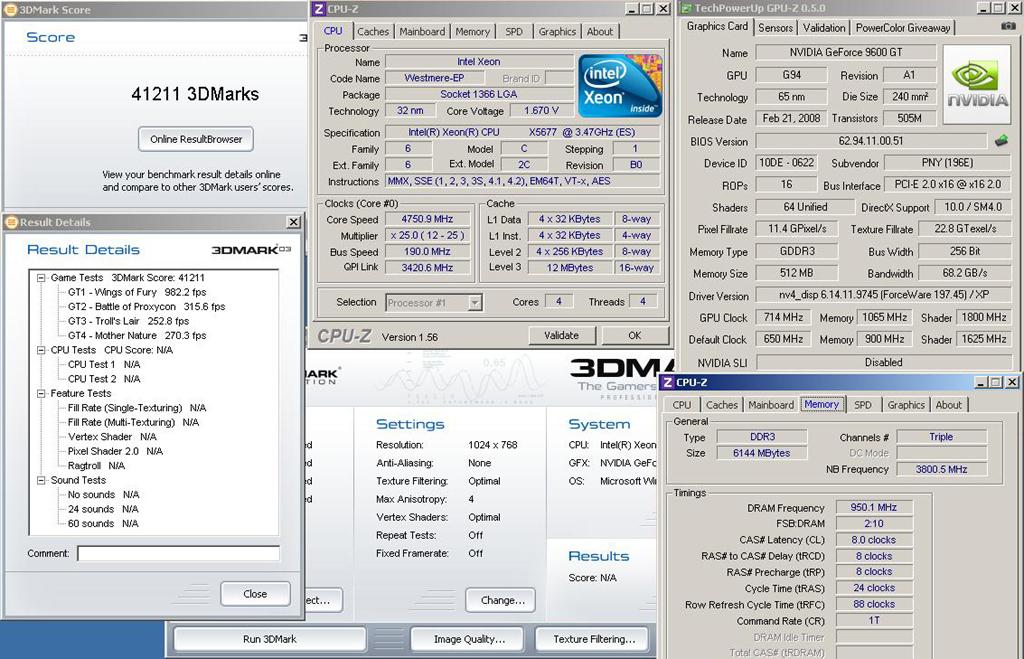Open Texture Filtering settings button
The image size is (1024, 659).
click(594, 639)
